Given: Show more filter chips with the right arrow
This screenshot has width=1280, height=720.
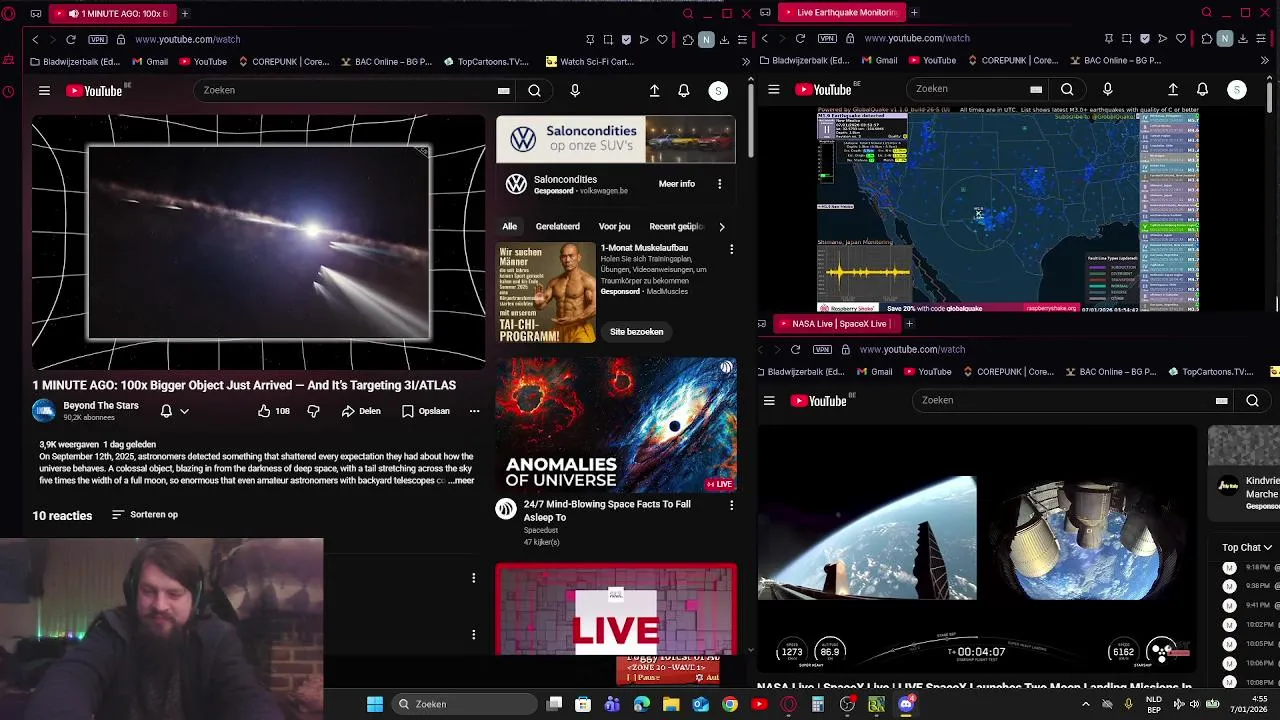Looking at the screenshot, I should [722, 227].
